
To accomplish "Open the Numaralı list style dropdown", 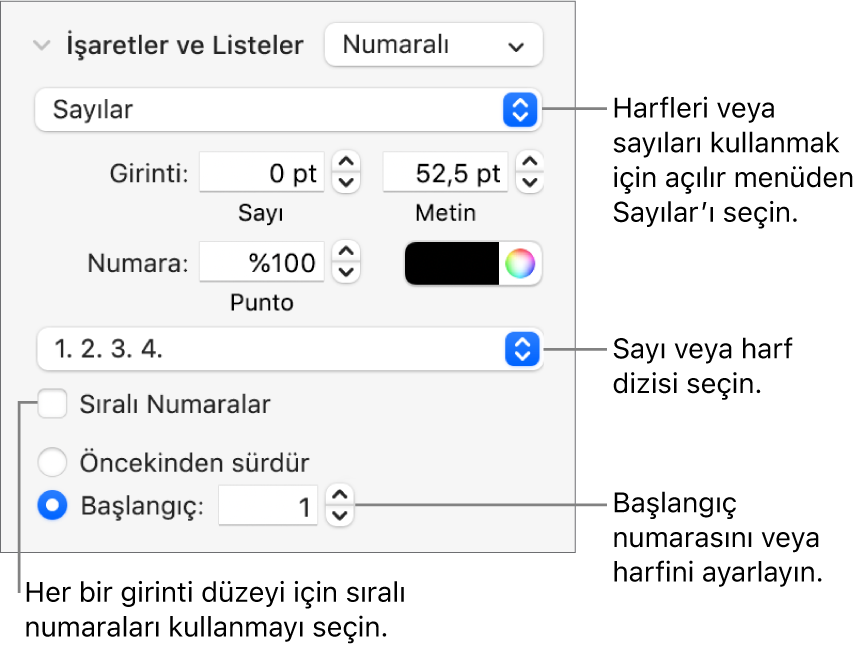I will (433, 45).
